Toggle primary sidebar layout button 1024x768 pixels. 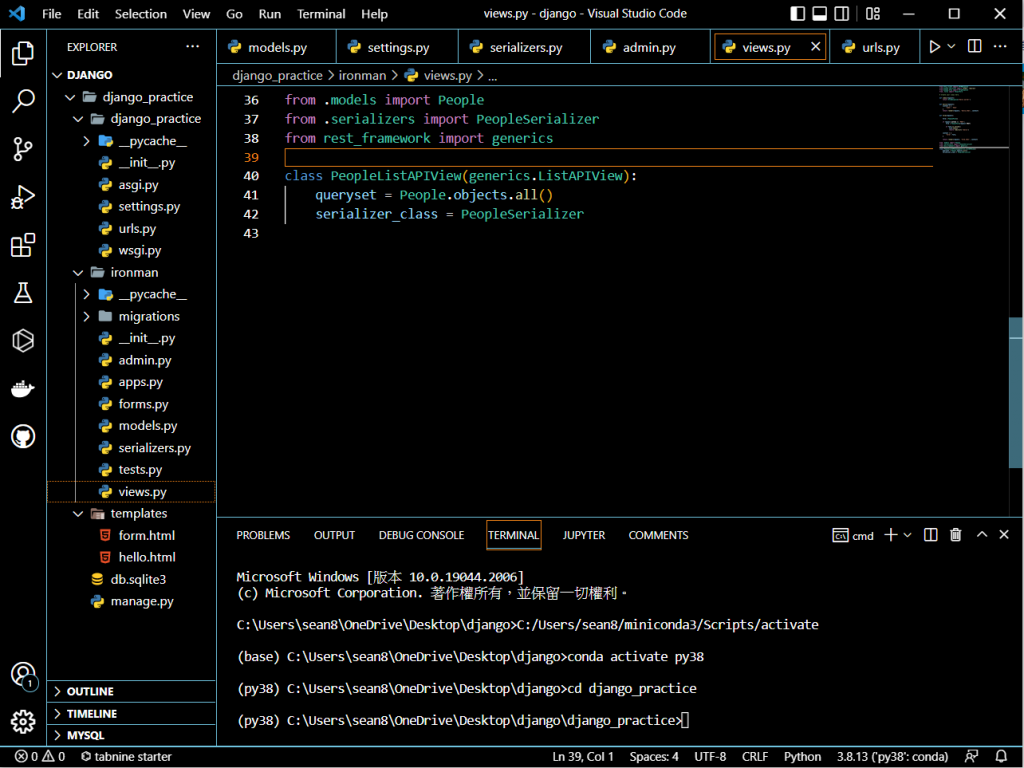tap(797, 14)
